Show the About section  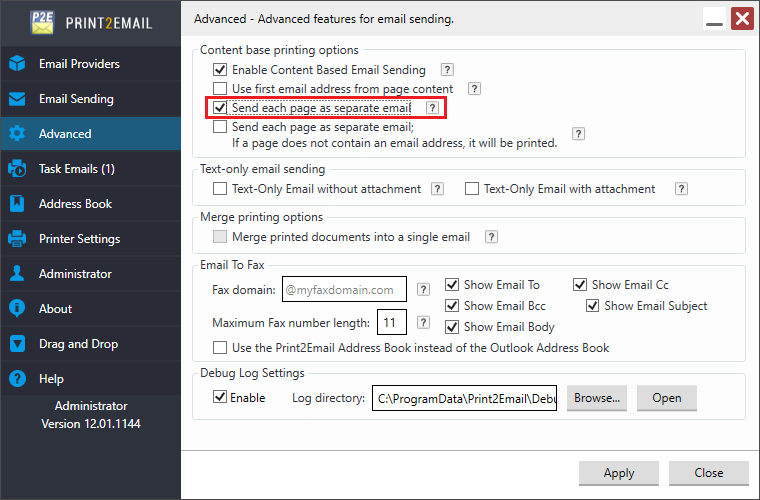91,308
